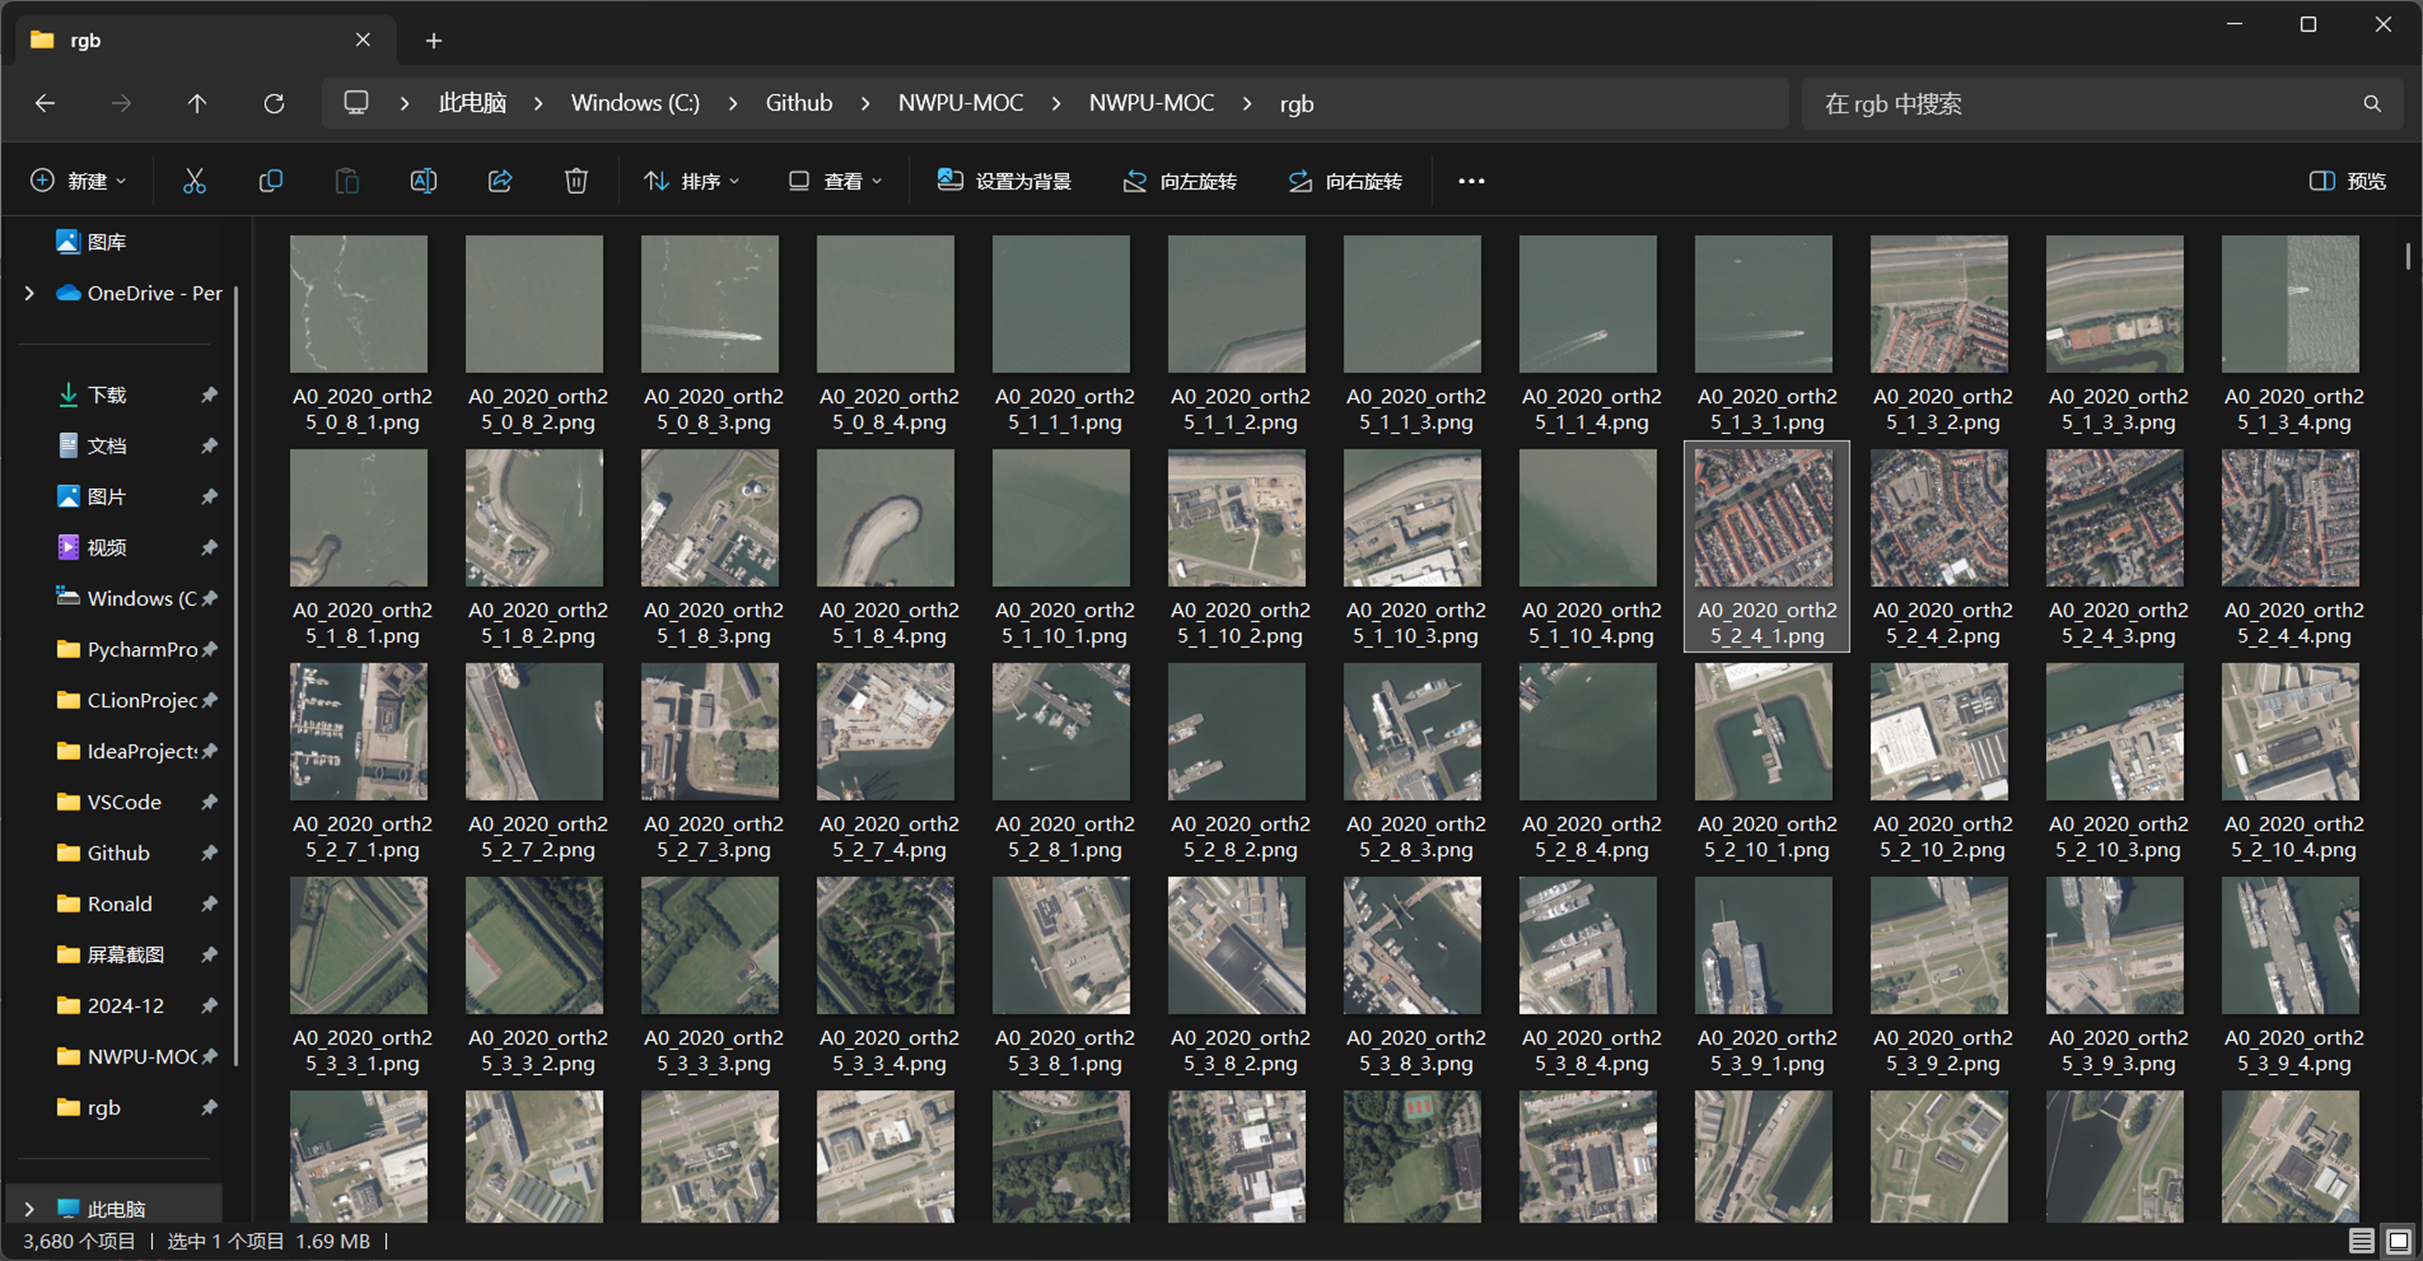Image resolution: width=2423 pixels, height=1261 pixels.
Task: Select thumbnail A0_2020_orth25_0_8_1.png
Action: (359, 304)
